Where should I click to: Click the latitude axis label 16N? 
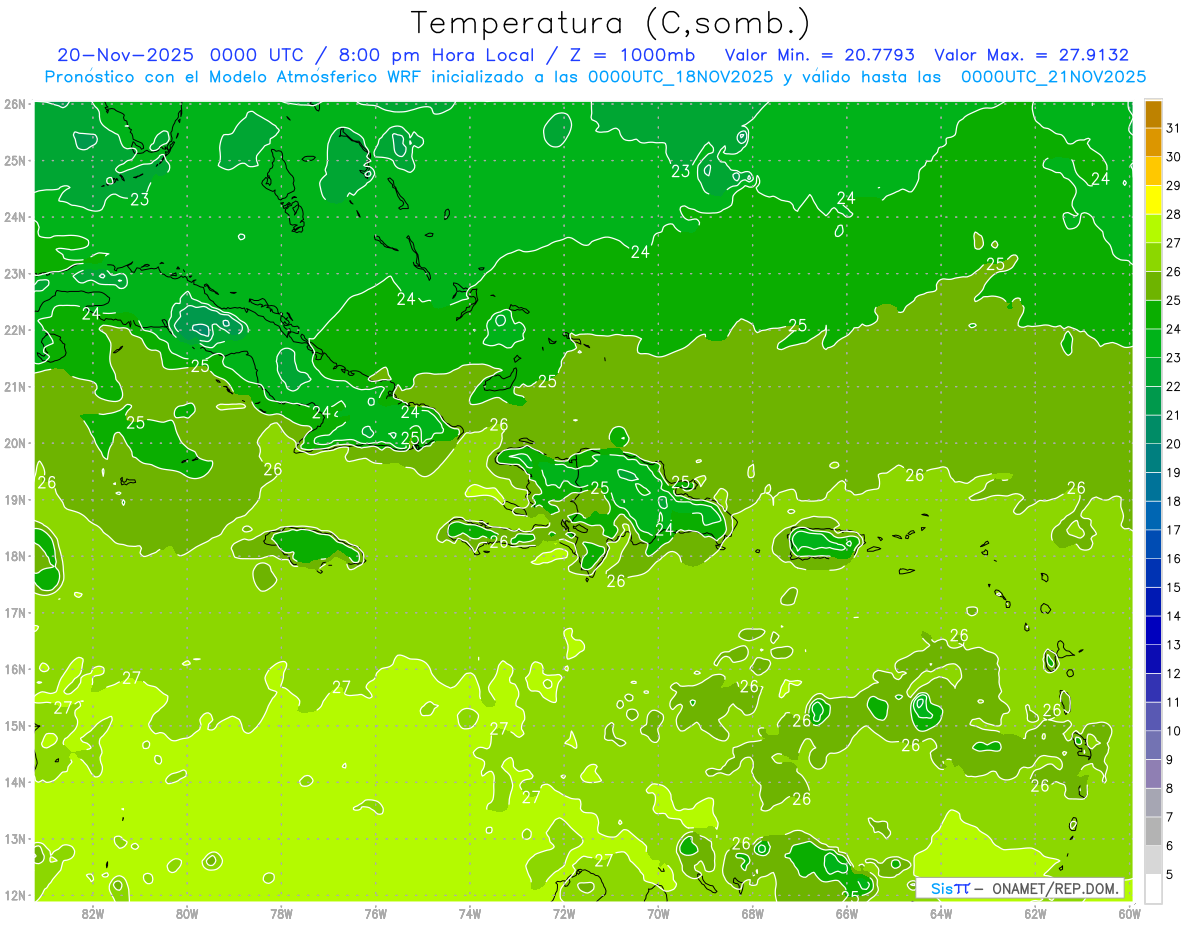(15, 668)
